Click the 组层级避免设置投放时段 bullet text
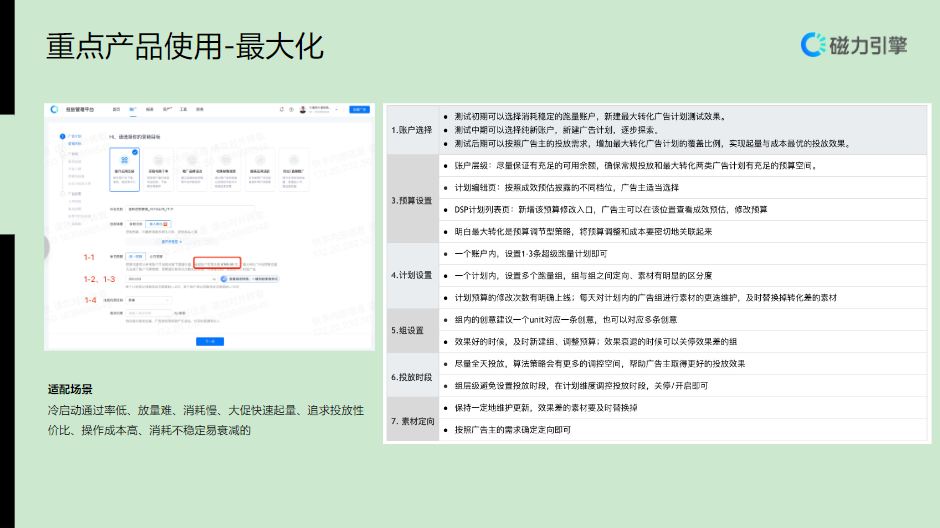940x528 pixels. (582, 386)
